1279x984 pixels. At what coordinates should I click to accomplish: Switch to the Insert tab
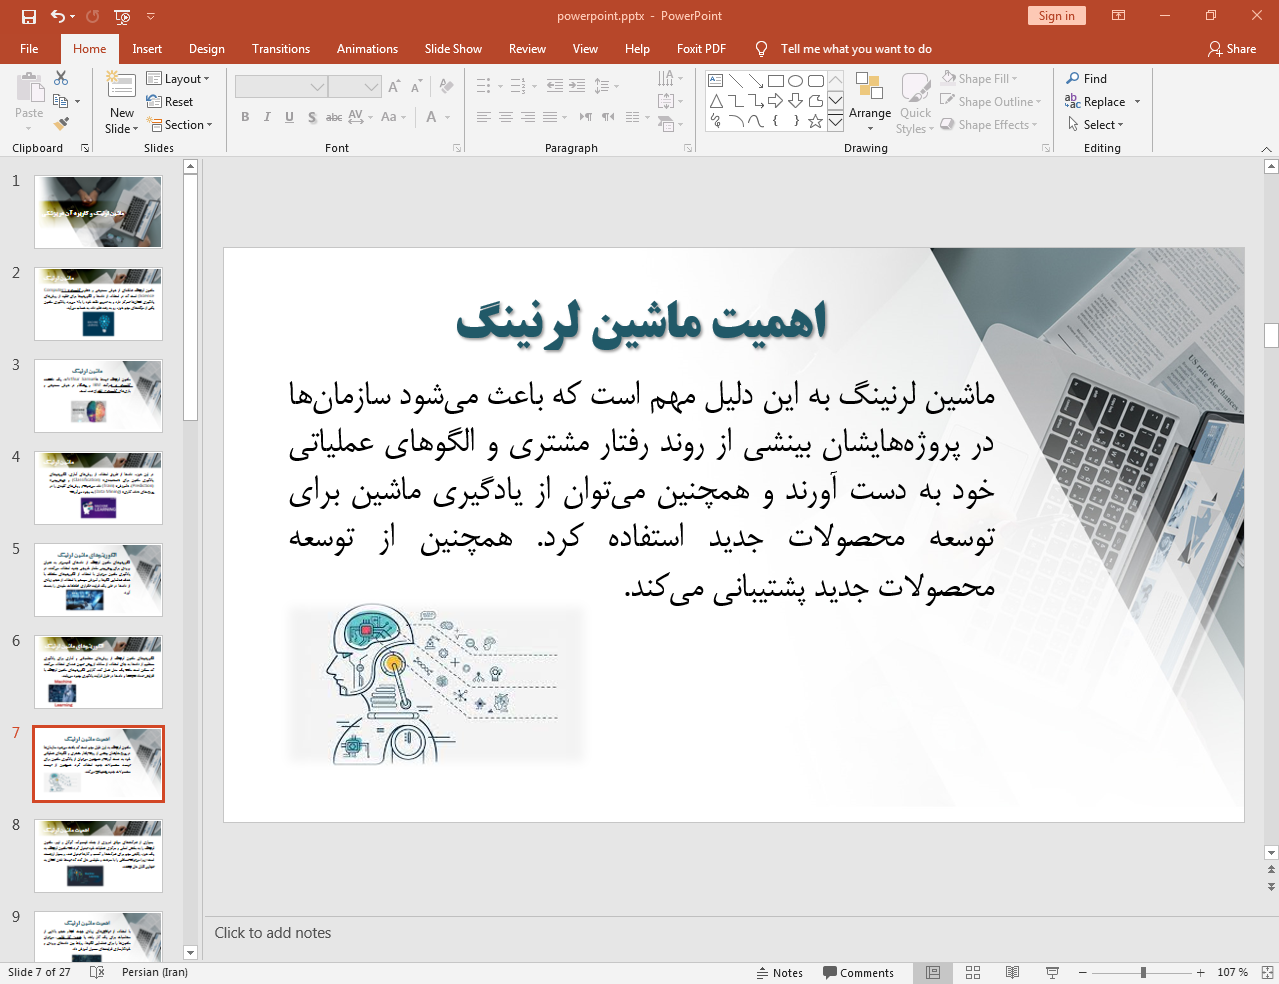pos(147,48)
